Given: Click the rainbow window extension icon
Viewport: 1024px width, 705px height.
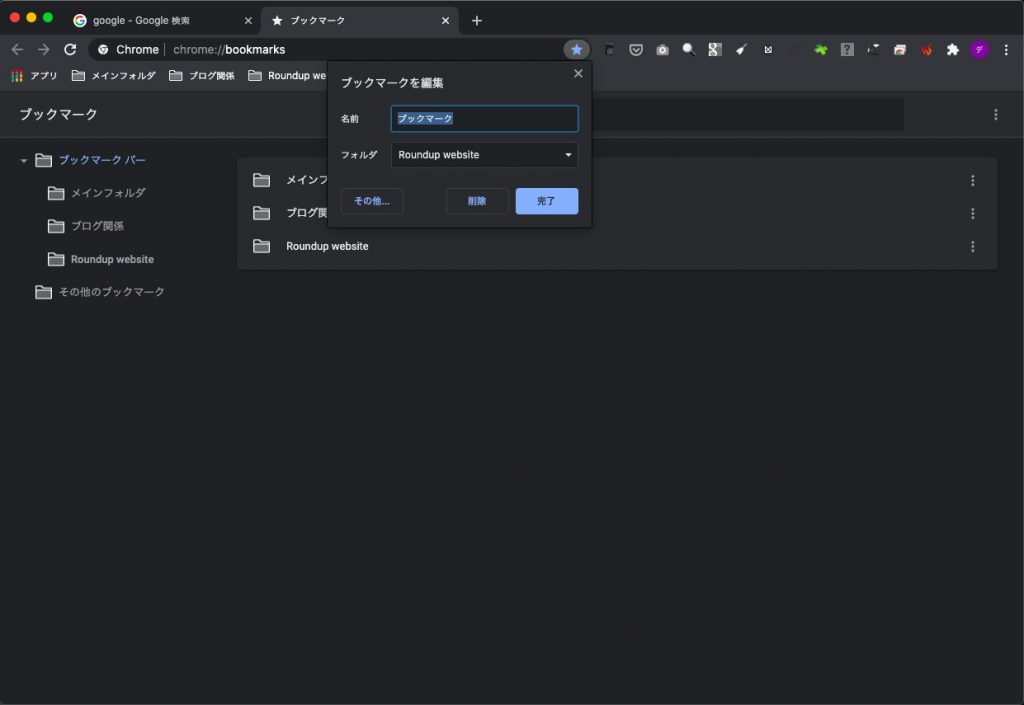Looking at the screenshot, I should (900, 50).
